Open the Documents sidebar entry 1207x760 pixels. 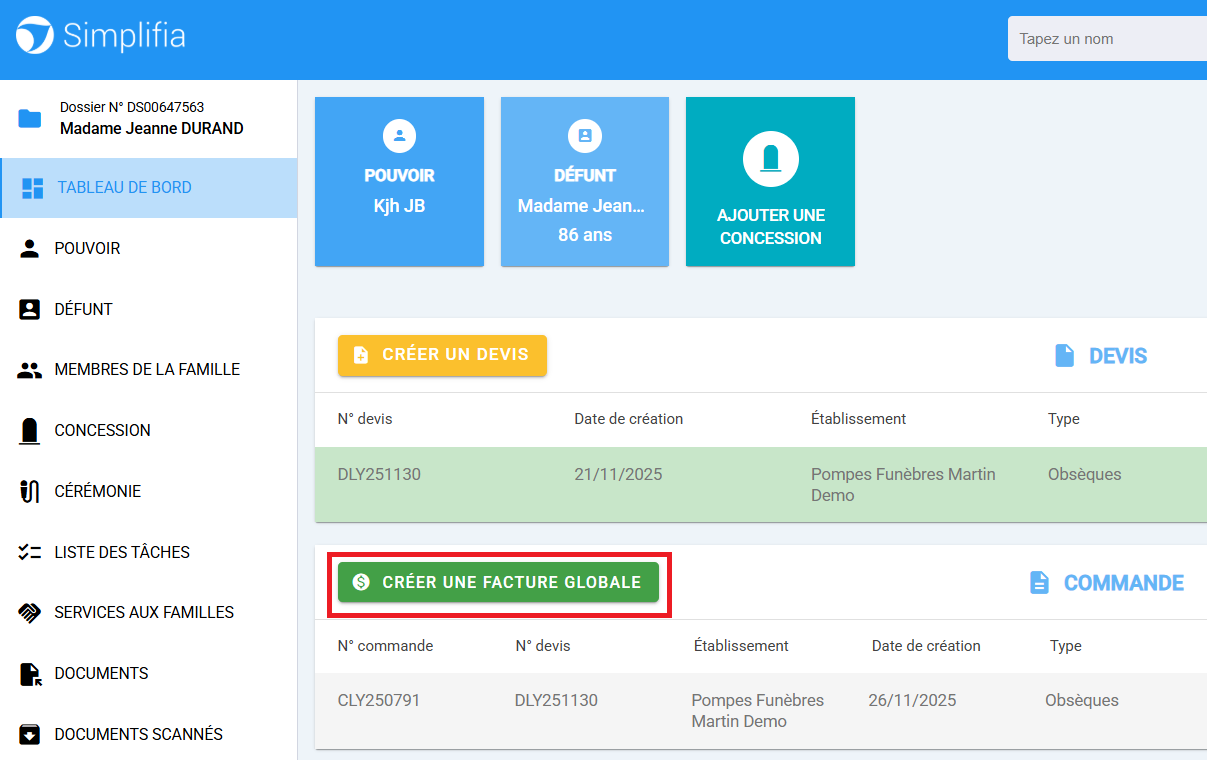[101, 673]
